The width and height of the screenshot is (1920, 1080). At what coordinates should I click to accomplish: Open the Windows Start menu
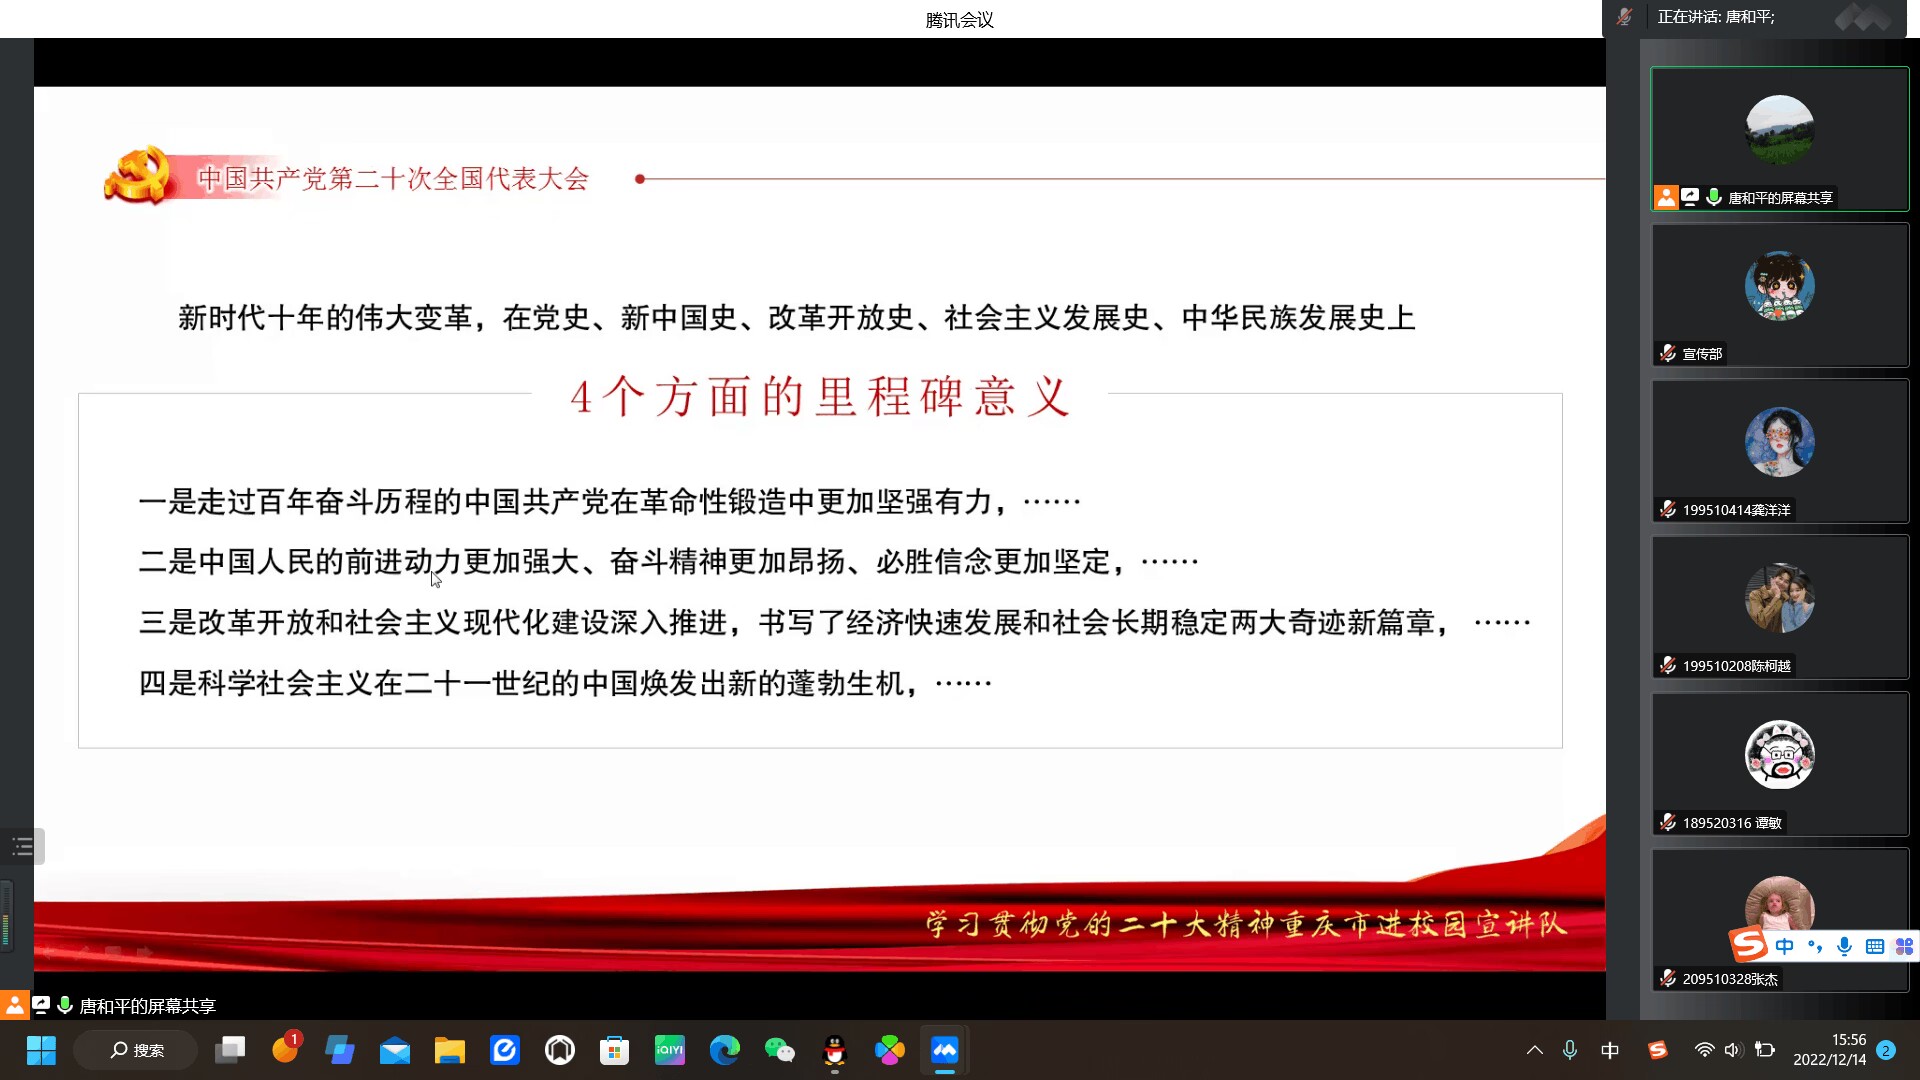click(41, 1050)
